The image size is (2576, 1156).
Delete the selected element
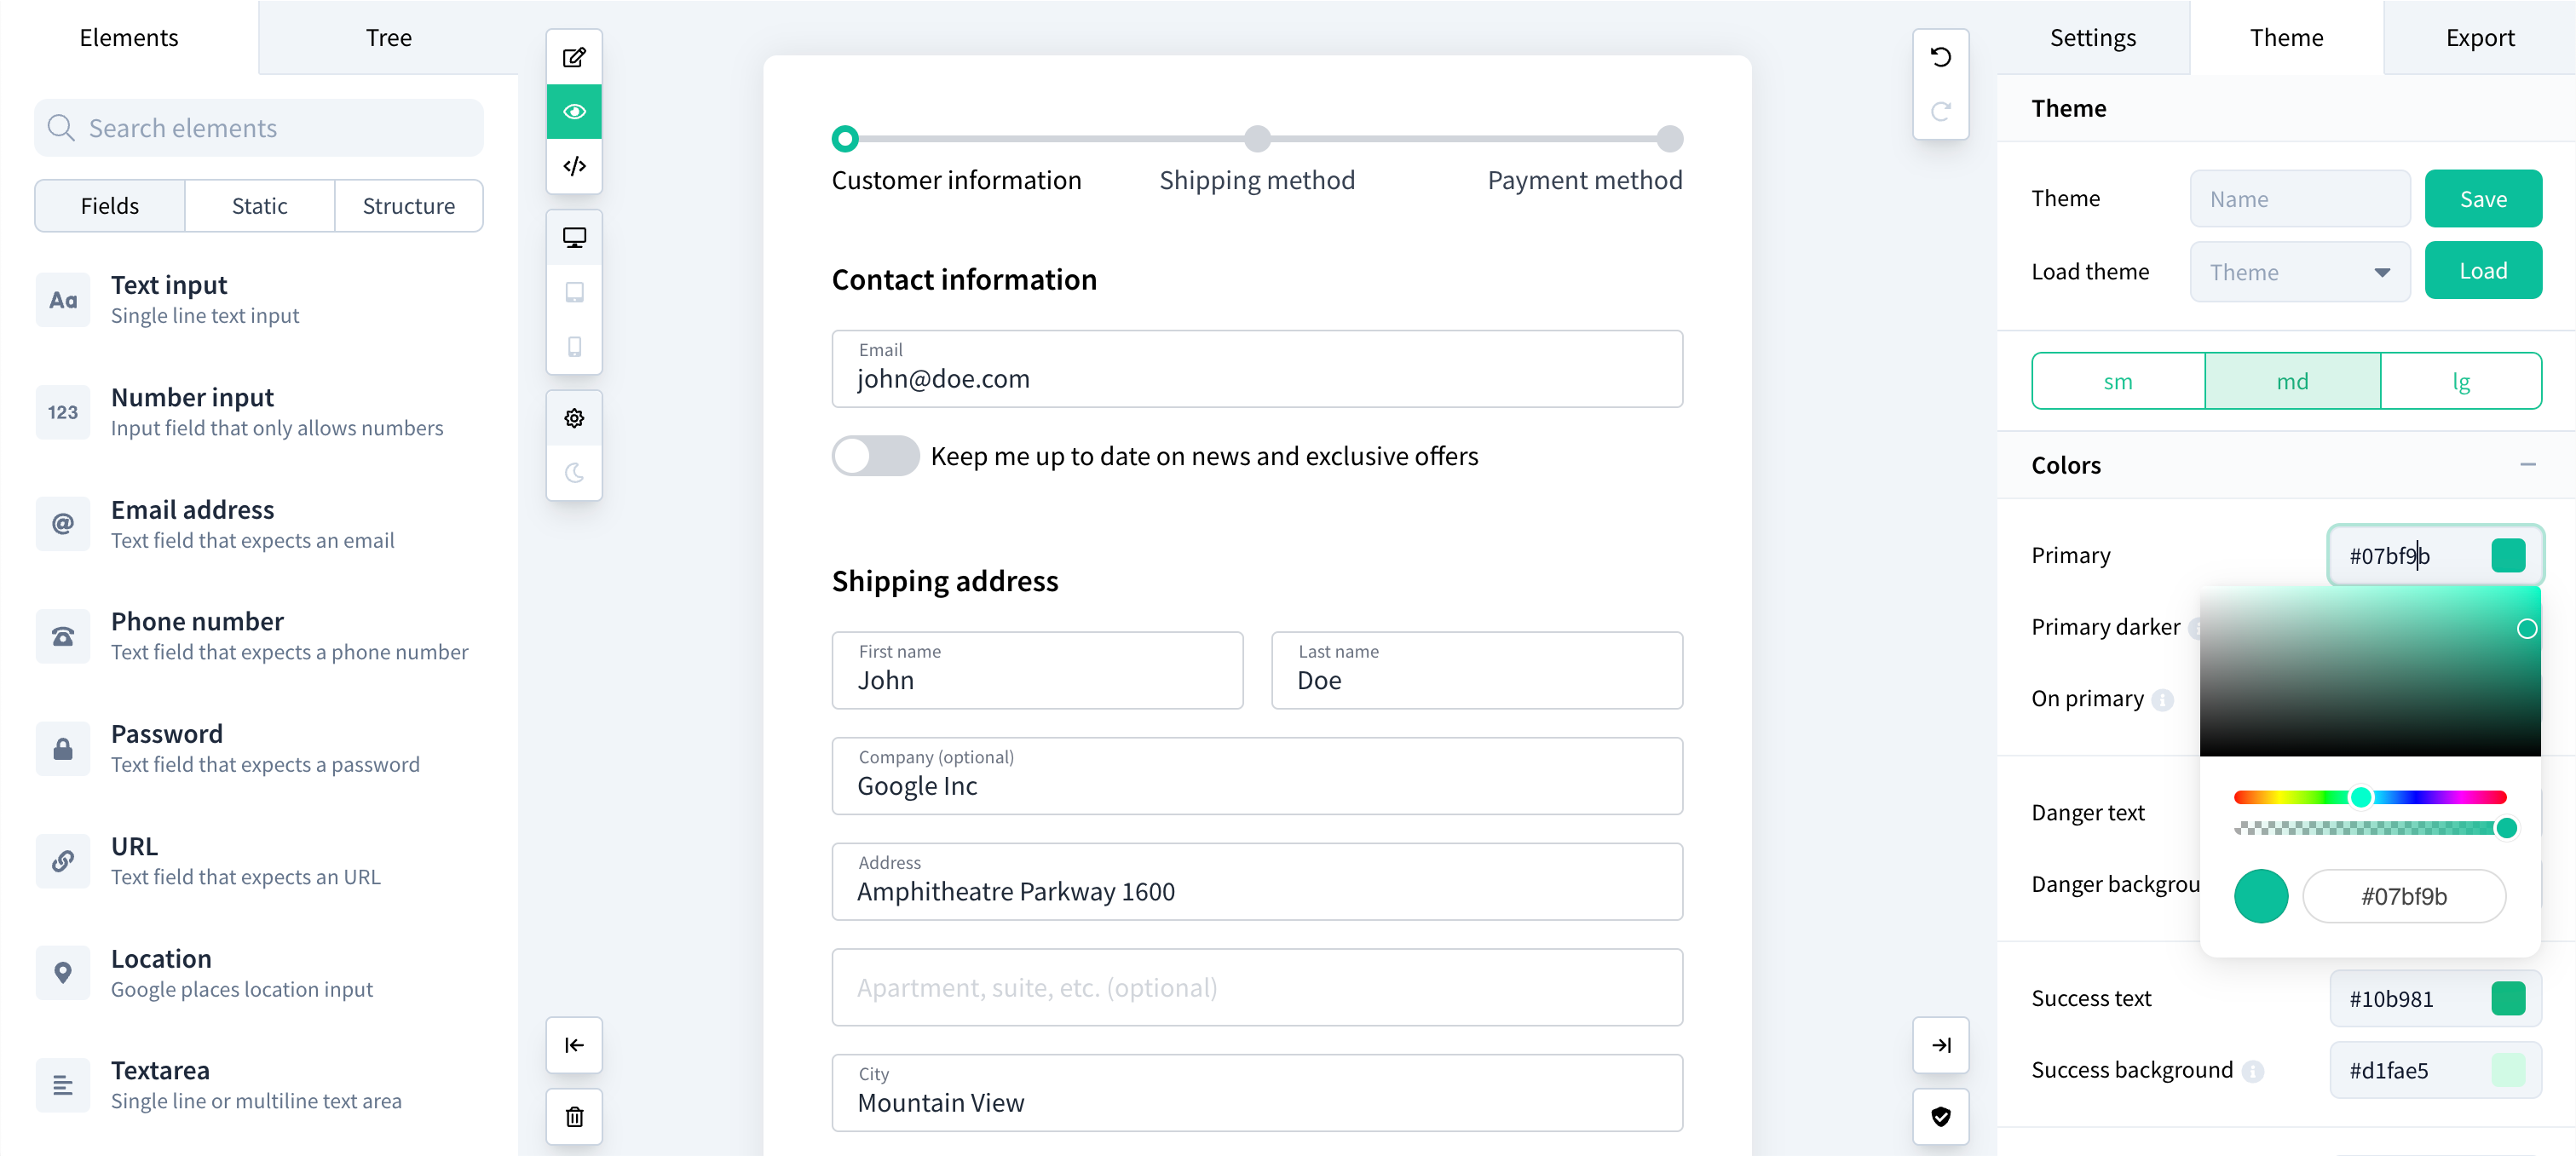pyautogui.click(x=574, y=1117)
